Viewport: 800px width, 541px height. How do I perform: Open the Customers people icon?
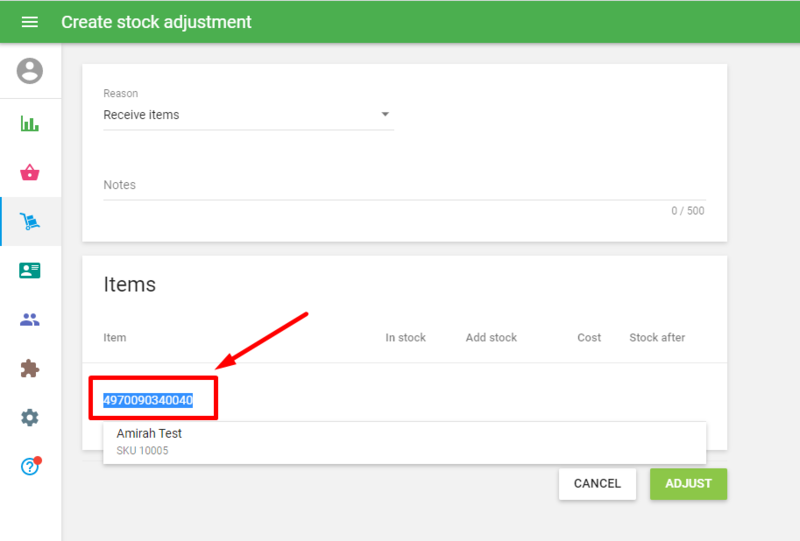[x=30, y=320]
